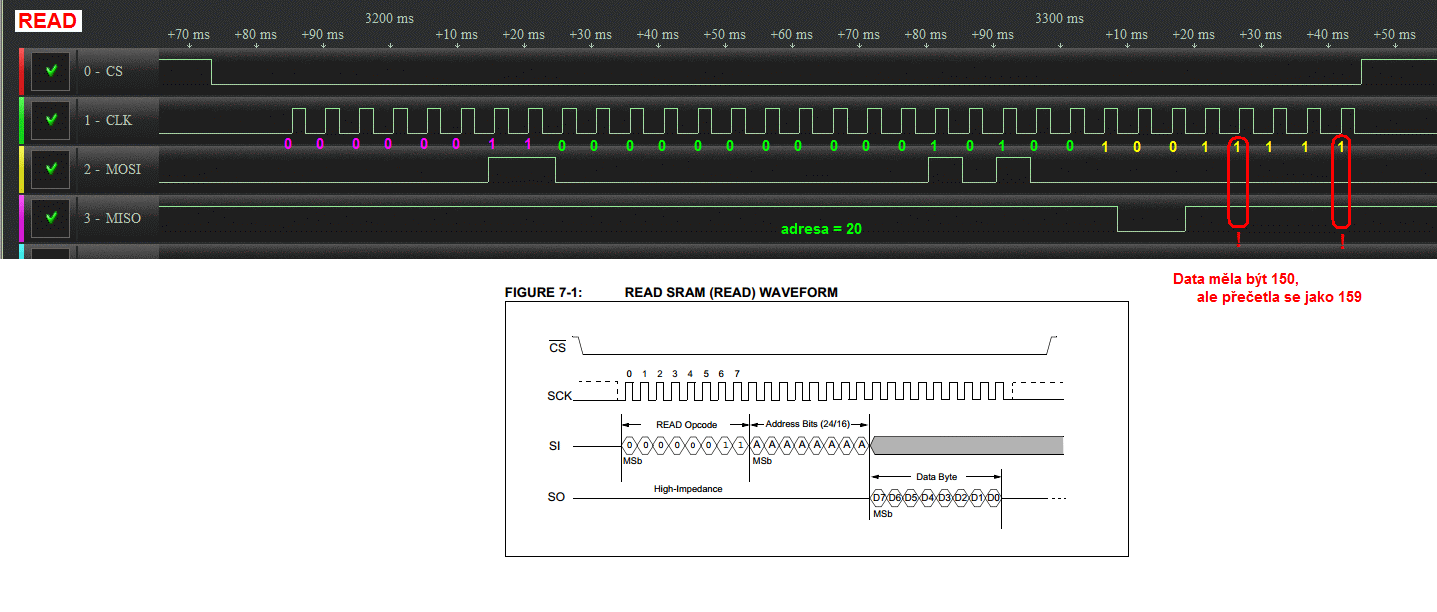The image size is (1437, 612).
Task: Click the red color strip of the CS channel
Action: (21, 72)
